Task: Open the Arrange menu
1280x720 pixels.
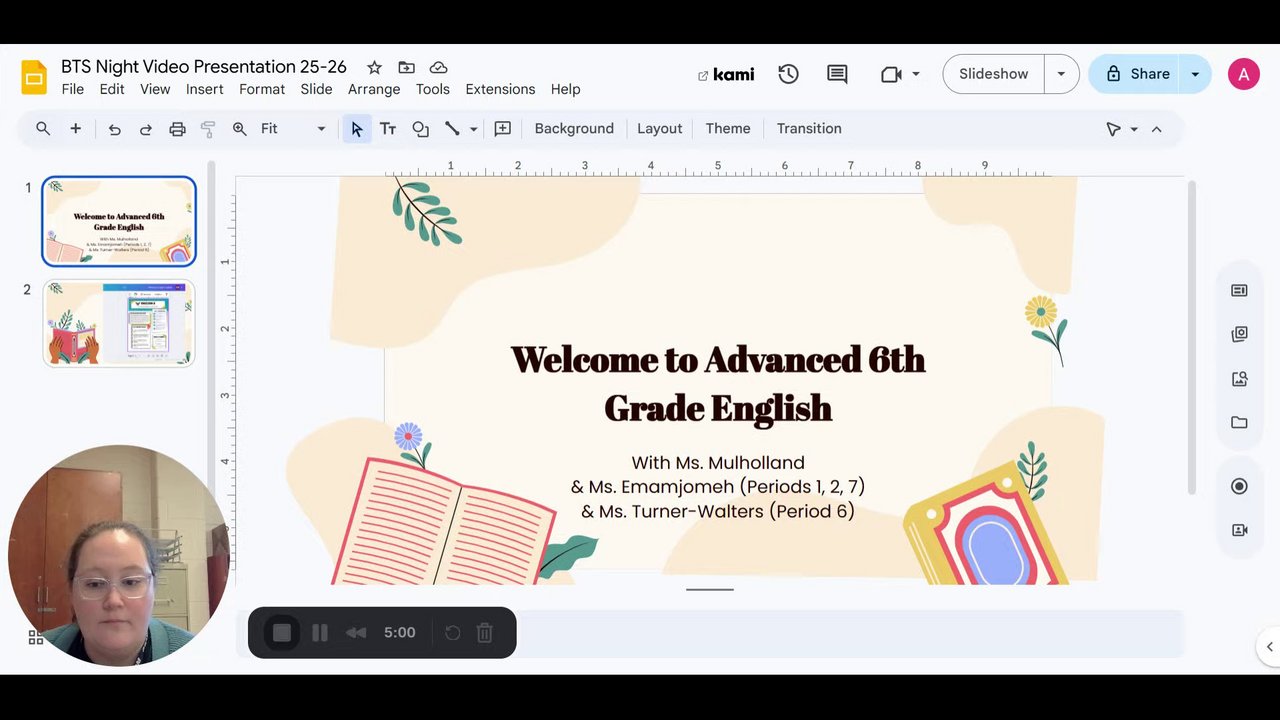Action: 374,89
